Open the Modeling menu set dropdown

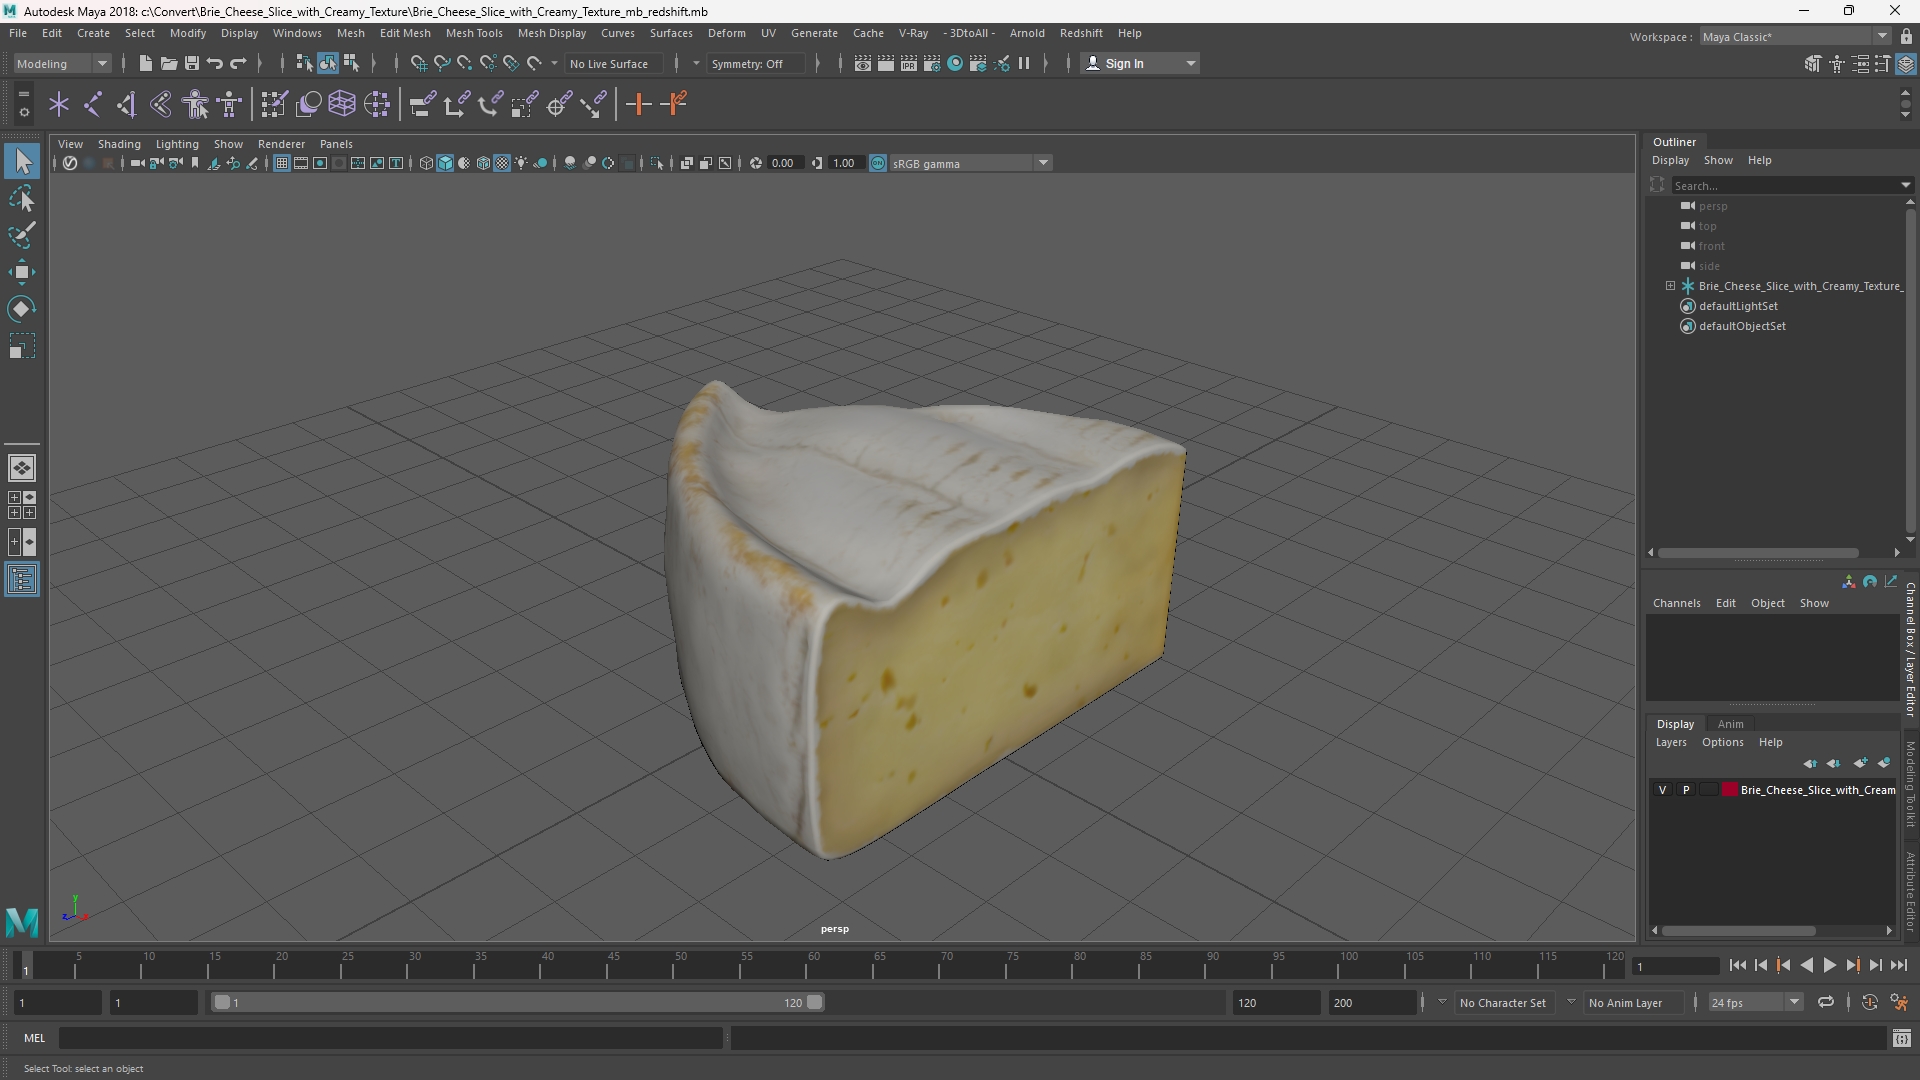click(62, 63)
